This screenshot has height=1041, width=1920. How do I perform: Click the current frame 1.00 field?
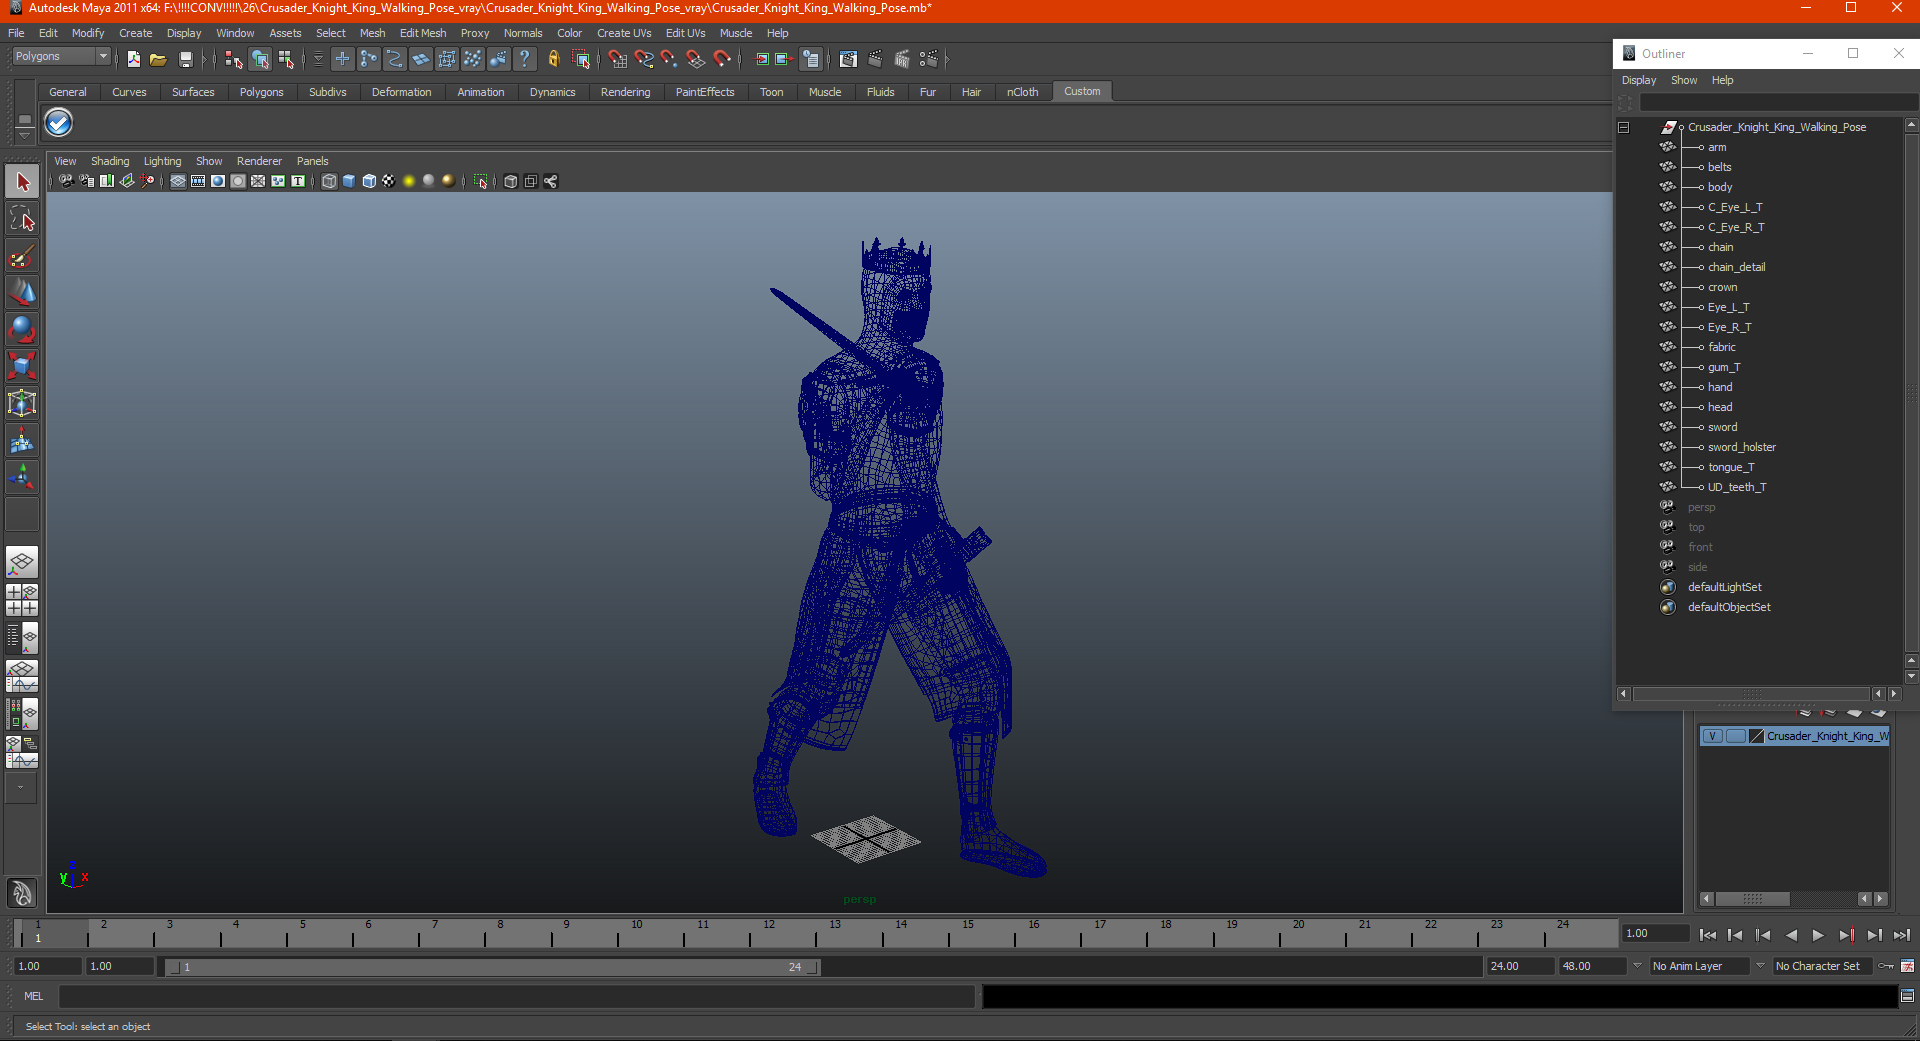[x=1656, y=934]
